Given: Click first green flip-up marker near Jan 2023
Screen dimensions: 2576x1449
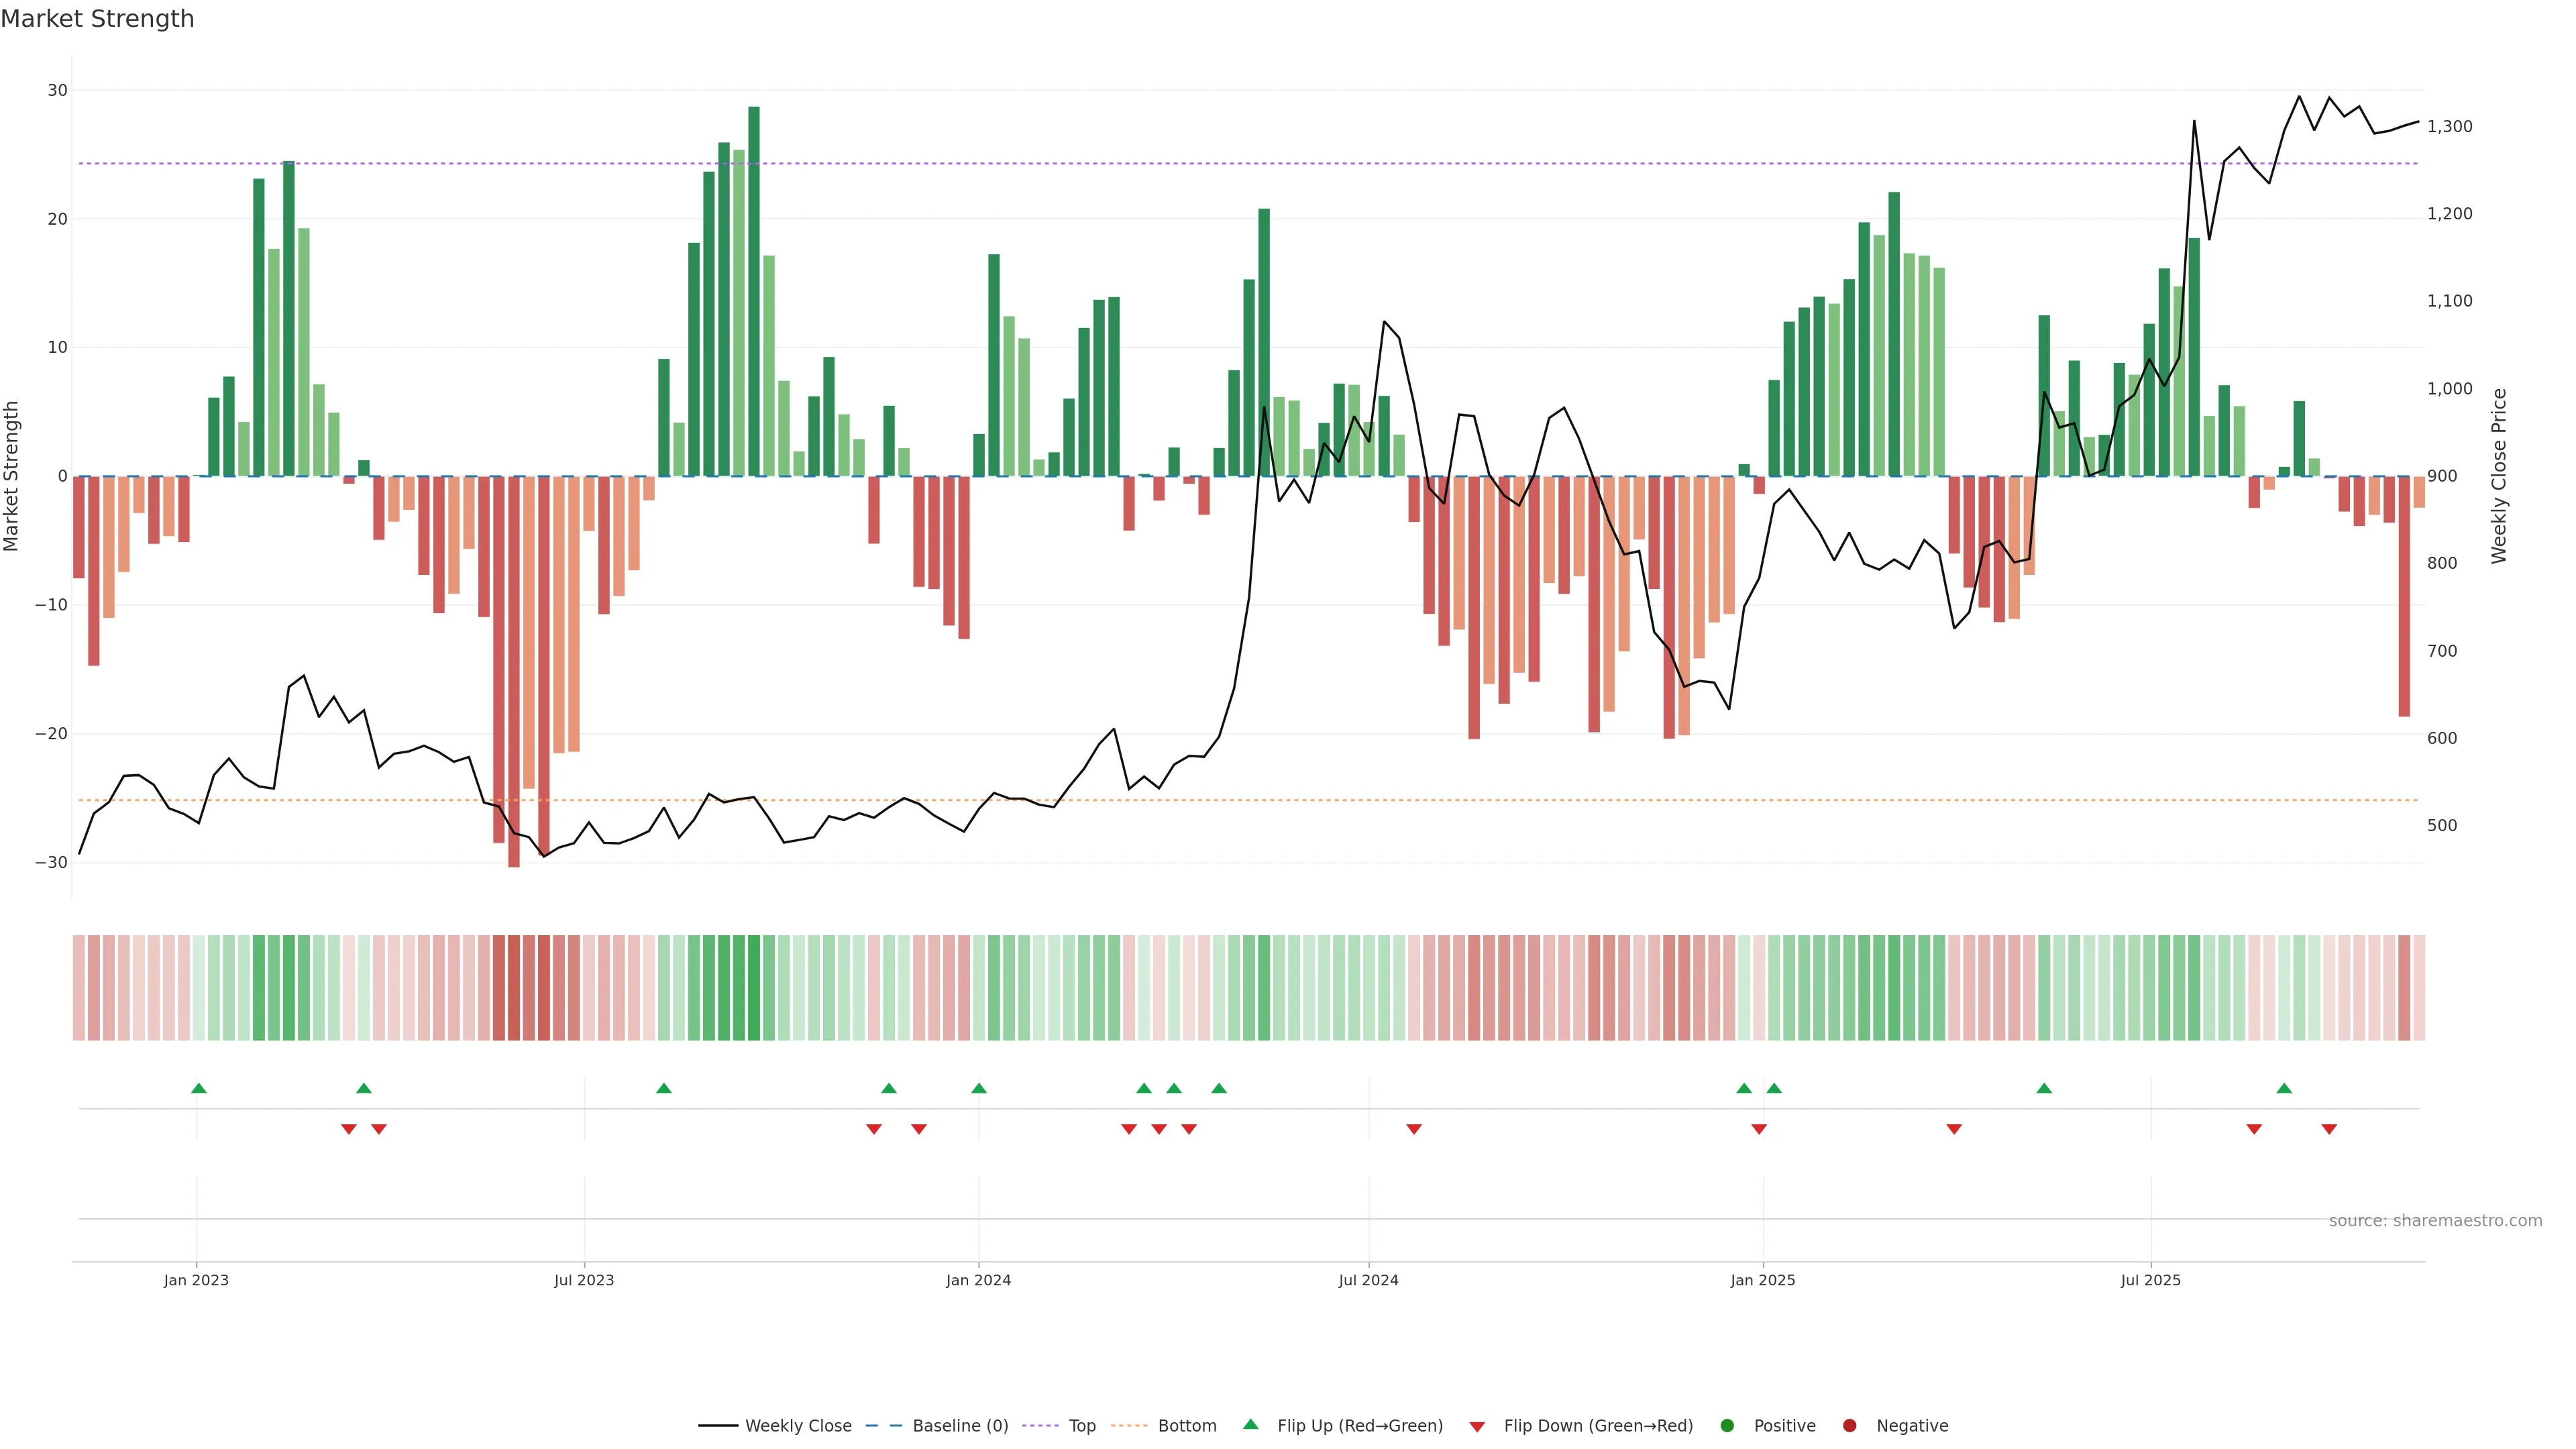Looking at the screenshot, I should click(x=198, y=1088).
